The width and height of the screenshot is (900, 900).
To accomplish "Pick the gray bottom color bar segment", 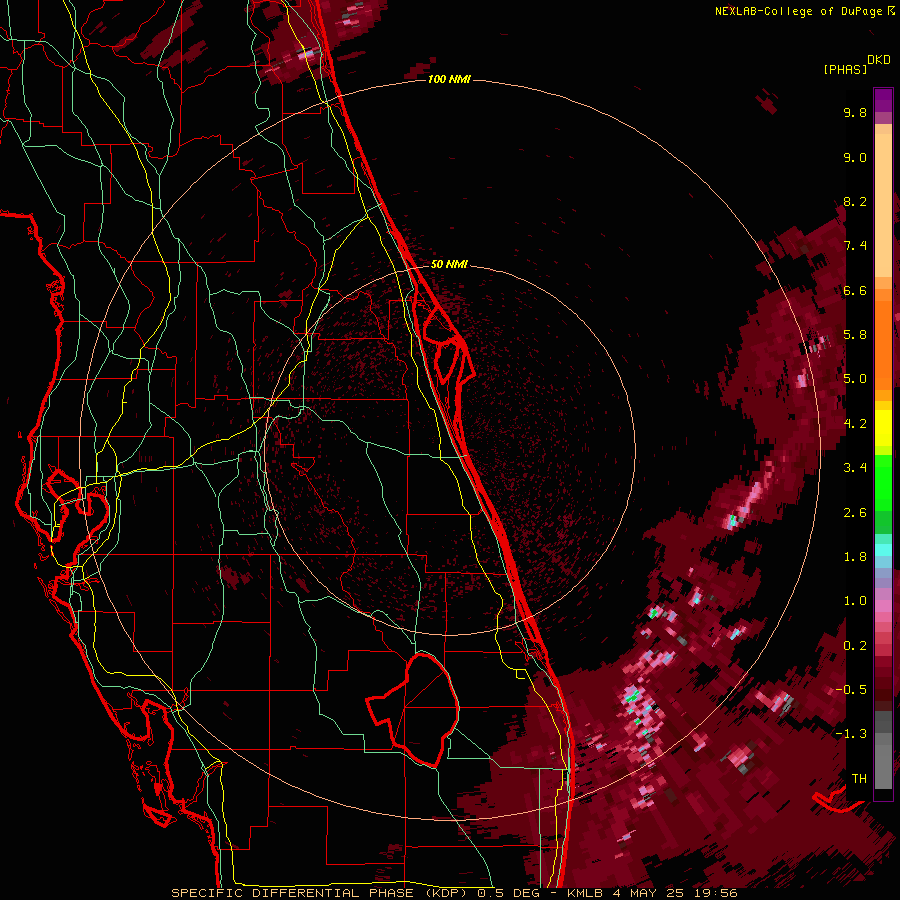I will 883,766.
